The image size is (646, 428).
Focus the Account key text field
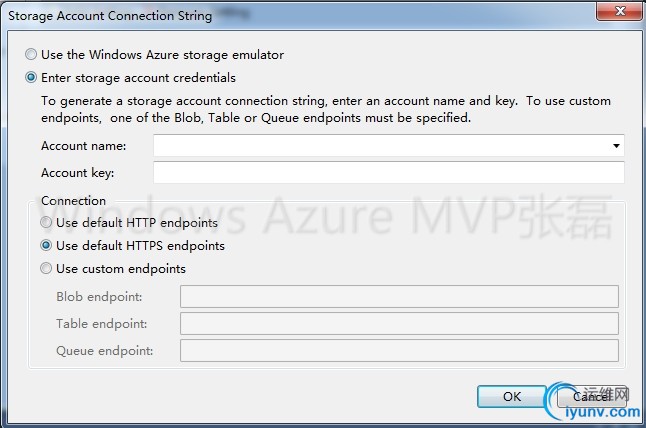coord(389,173)
